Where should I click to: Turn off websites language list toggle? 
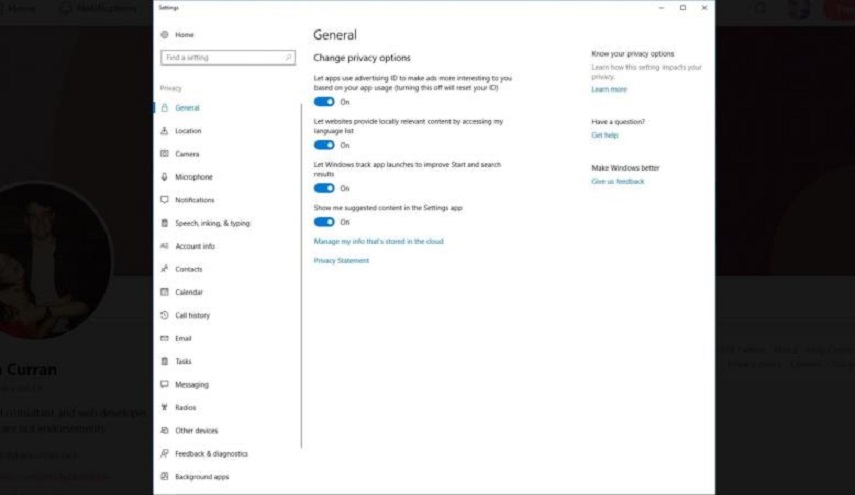tap(324, 145)
